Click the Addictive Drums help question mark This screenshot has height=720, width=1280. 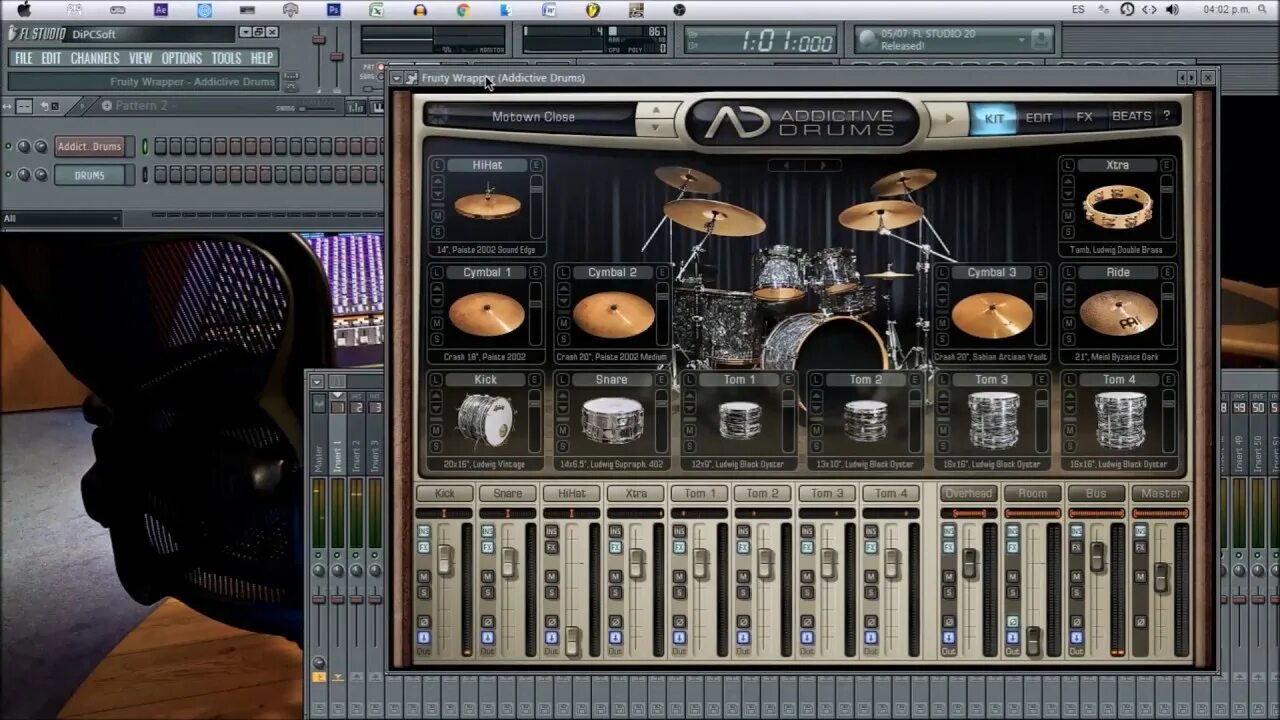(1166, 117)
